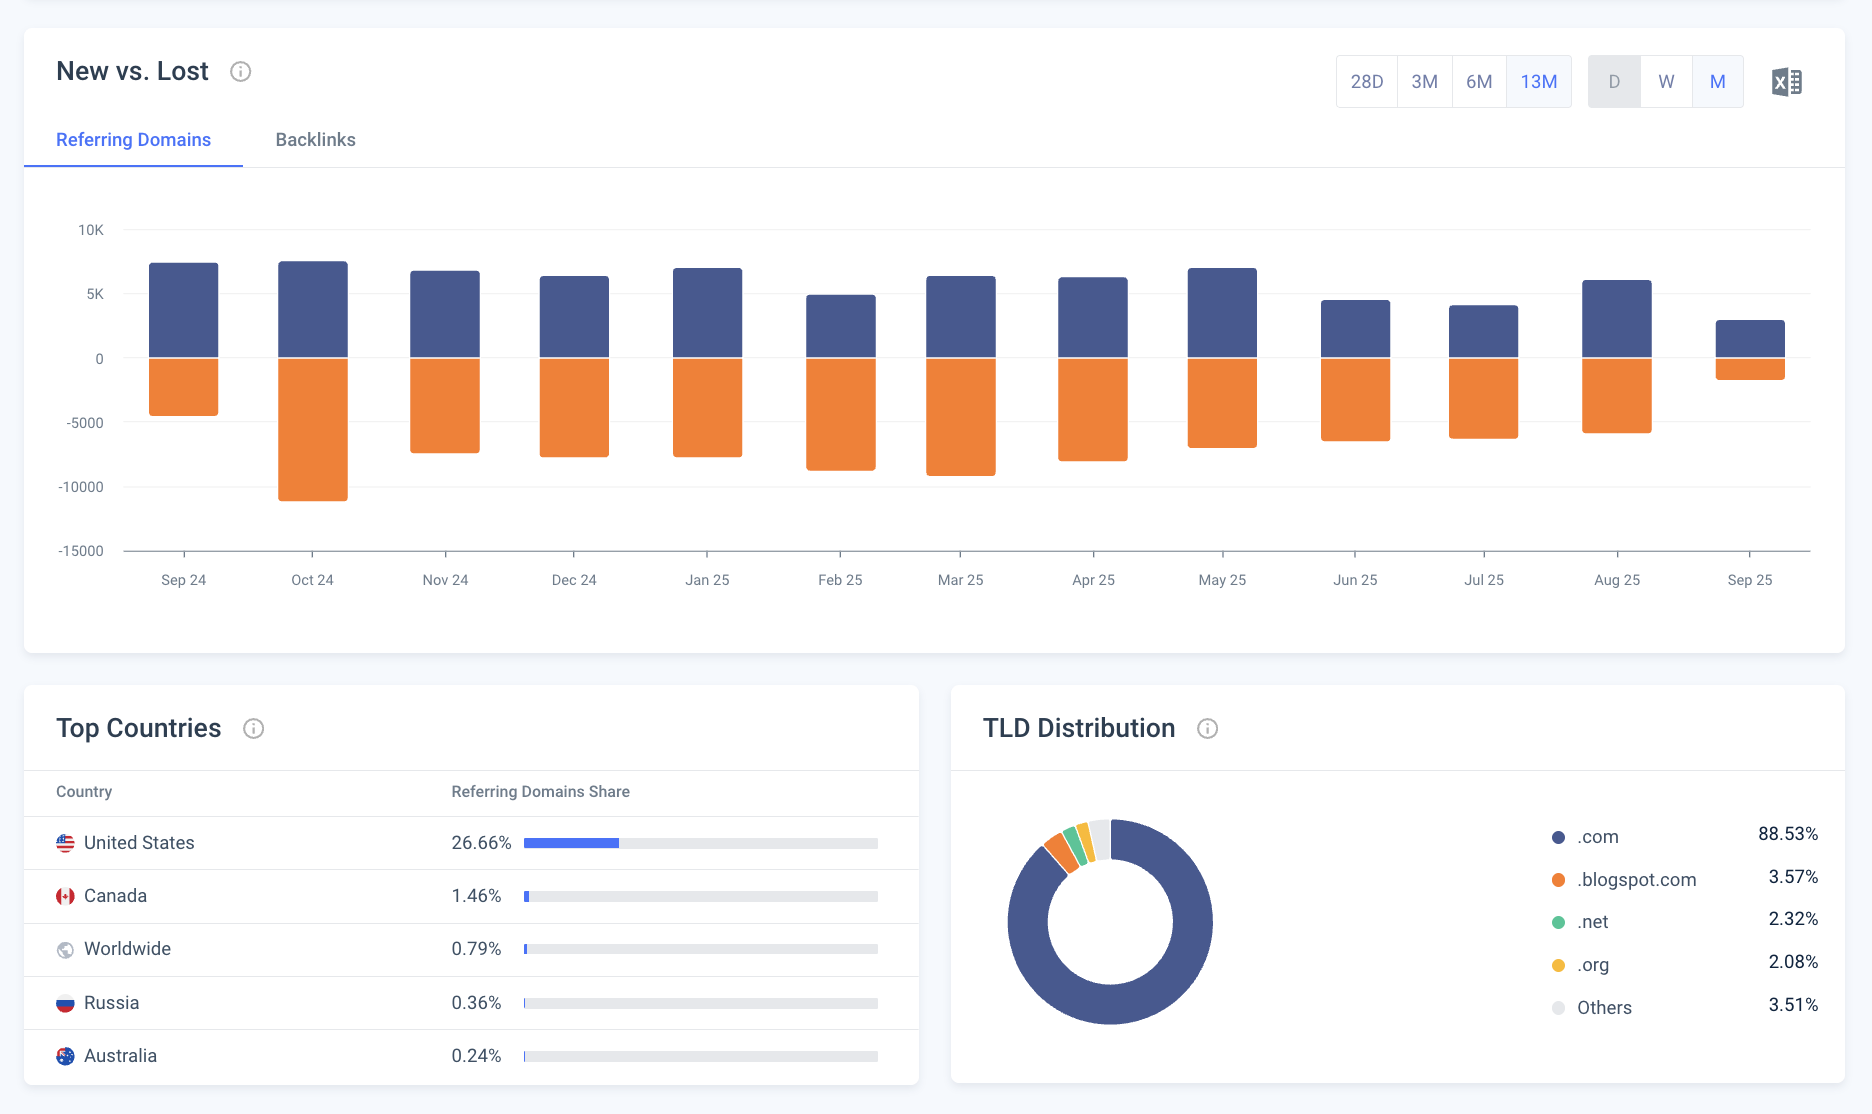Click the Canada flag icon
The width and height of the screenshot is (1872, 1114).
point(65,896)
